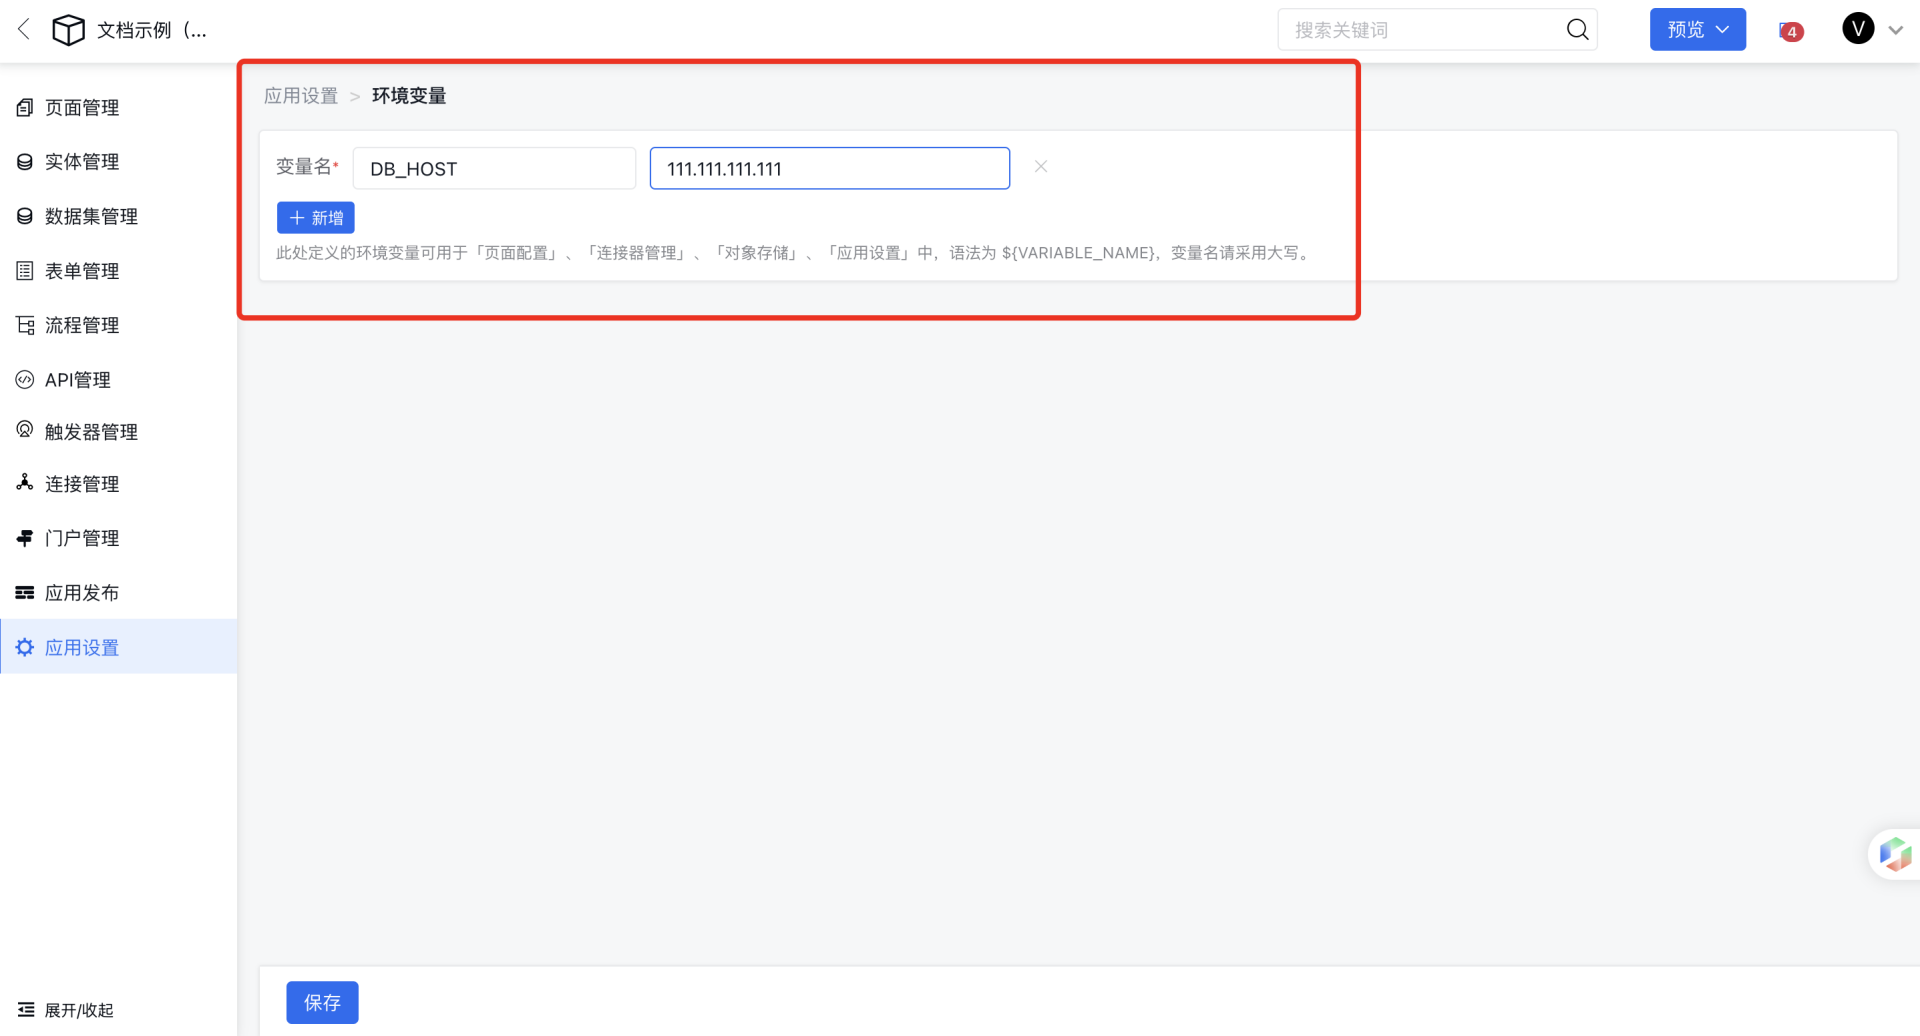
Task: Open the account menu via avatar chevron
Action: coord(1897,30)
